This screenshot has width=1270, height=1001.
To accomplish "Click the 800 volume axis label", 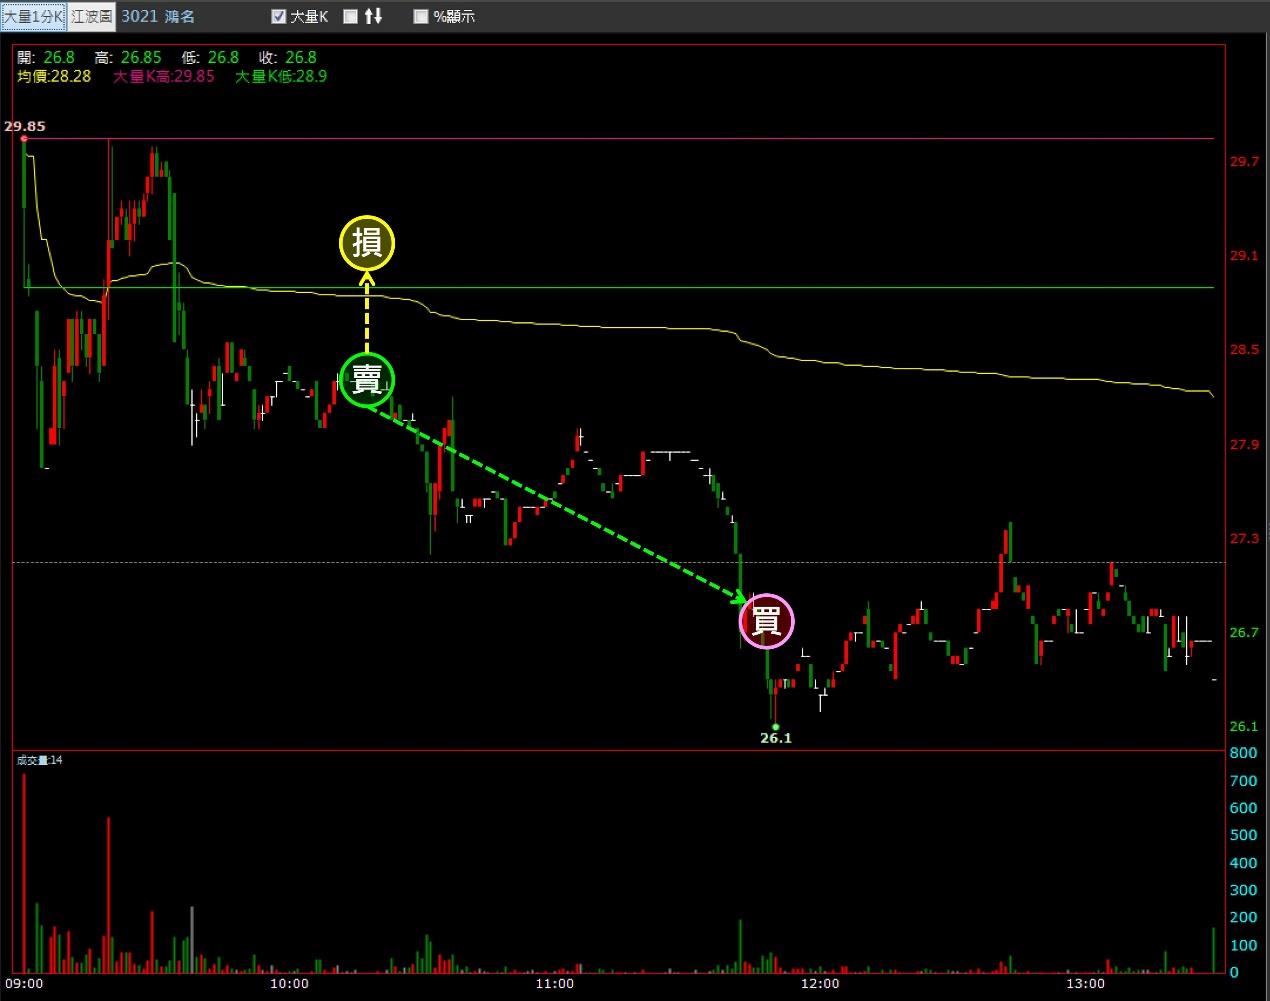I will coord(1243,753).
